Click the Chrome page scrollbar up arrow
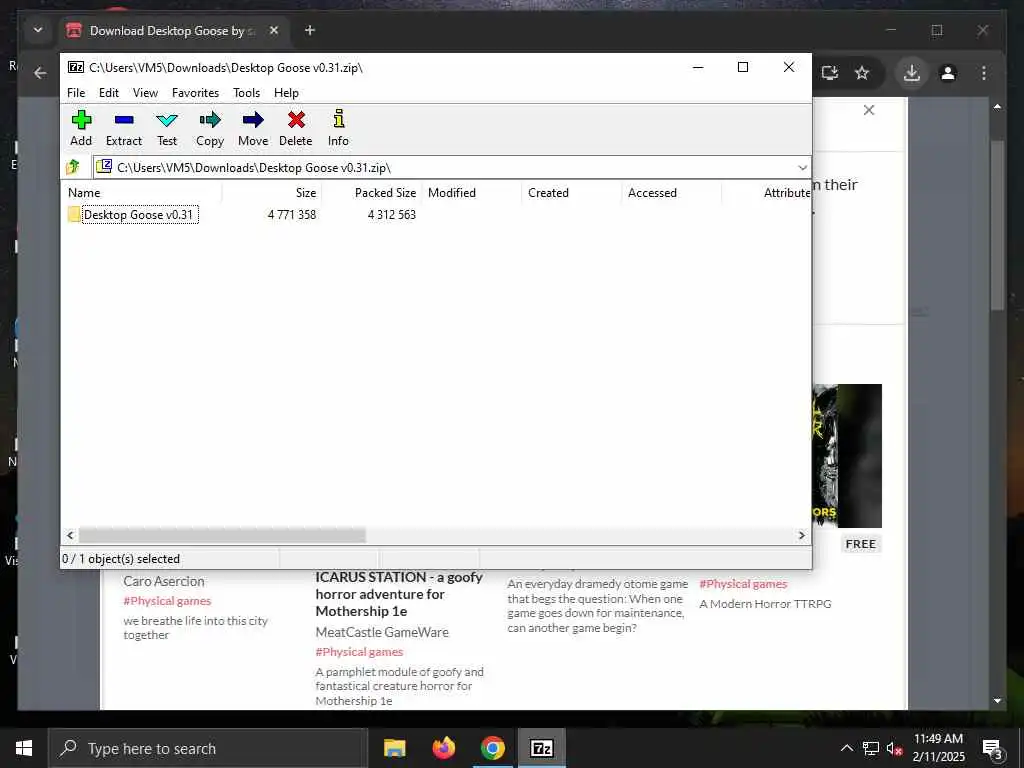The image size is (1024, 768). coord(997,106)
